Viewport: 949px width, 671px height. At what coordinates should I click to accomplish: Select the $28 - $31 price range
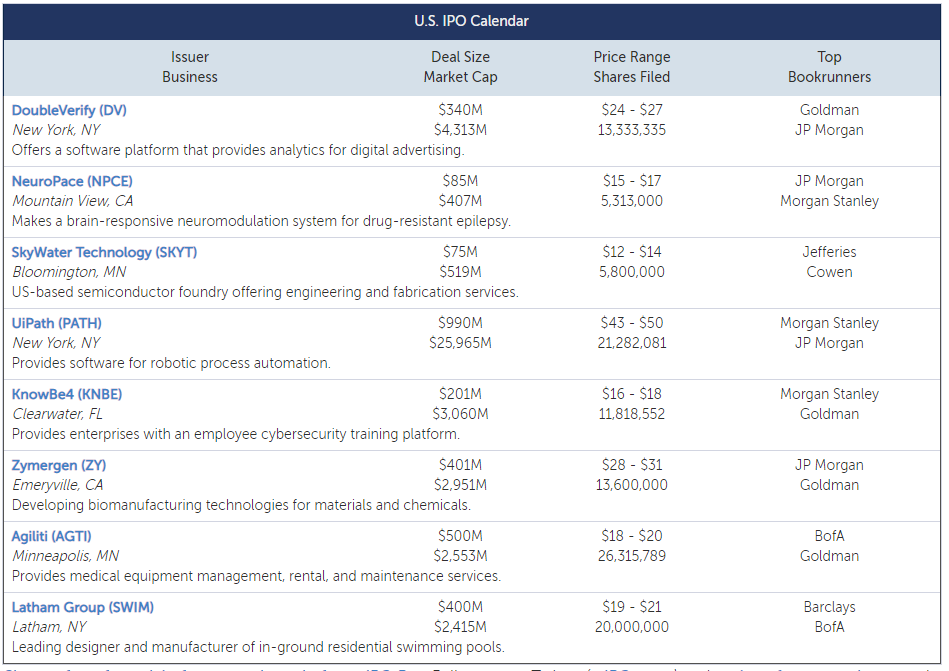point(632,465)
